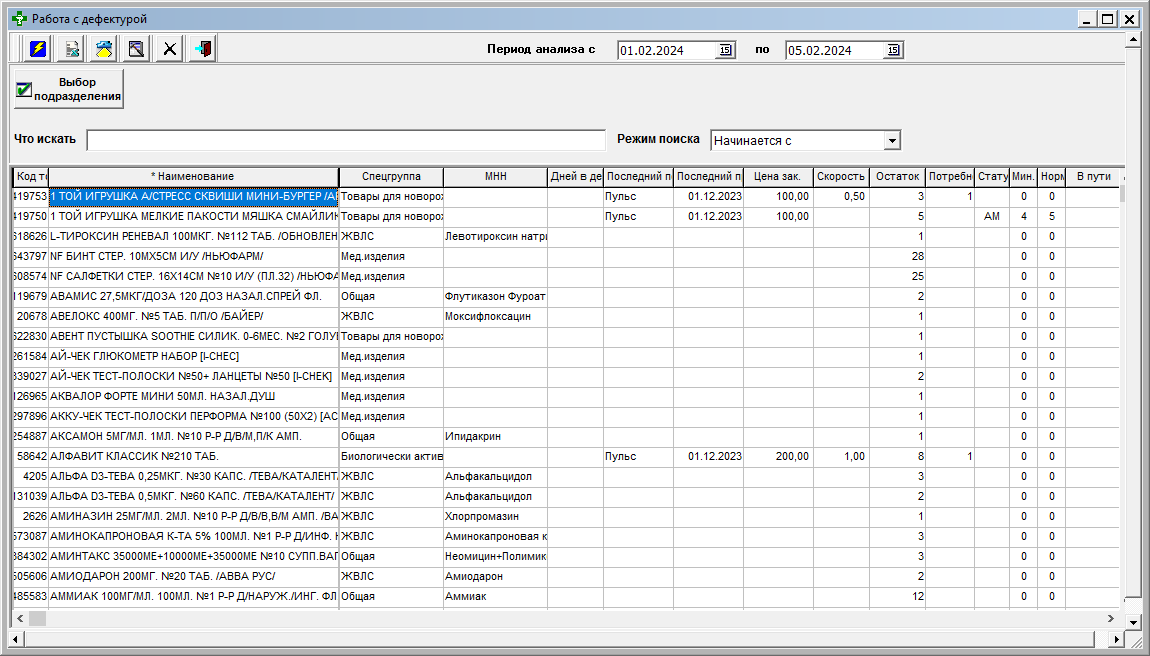Open the Режим поиска dropdown
This screenshot has width=1150, height=656.
(892, 140)
